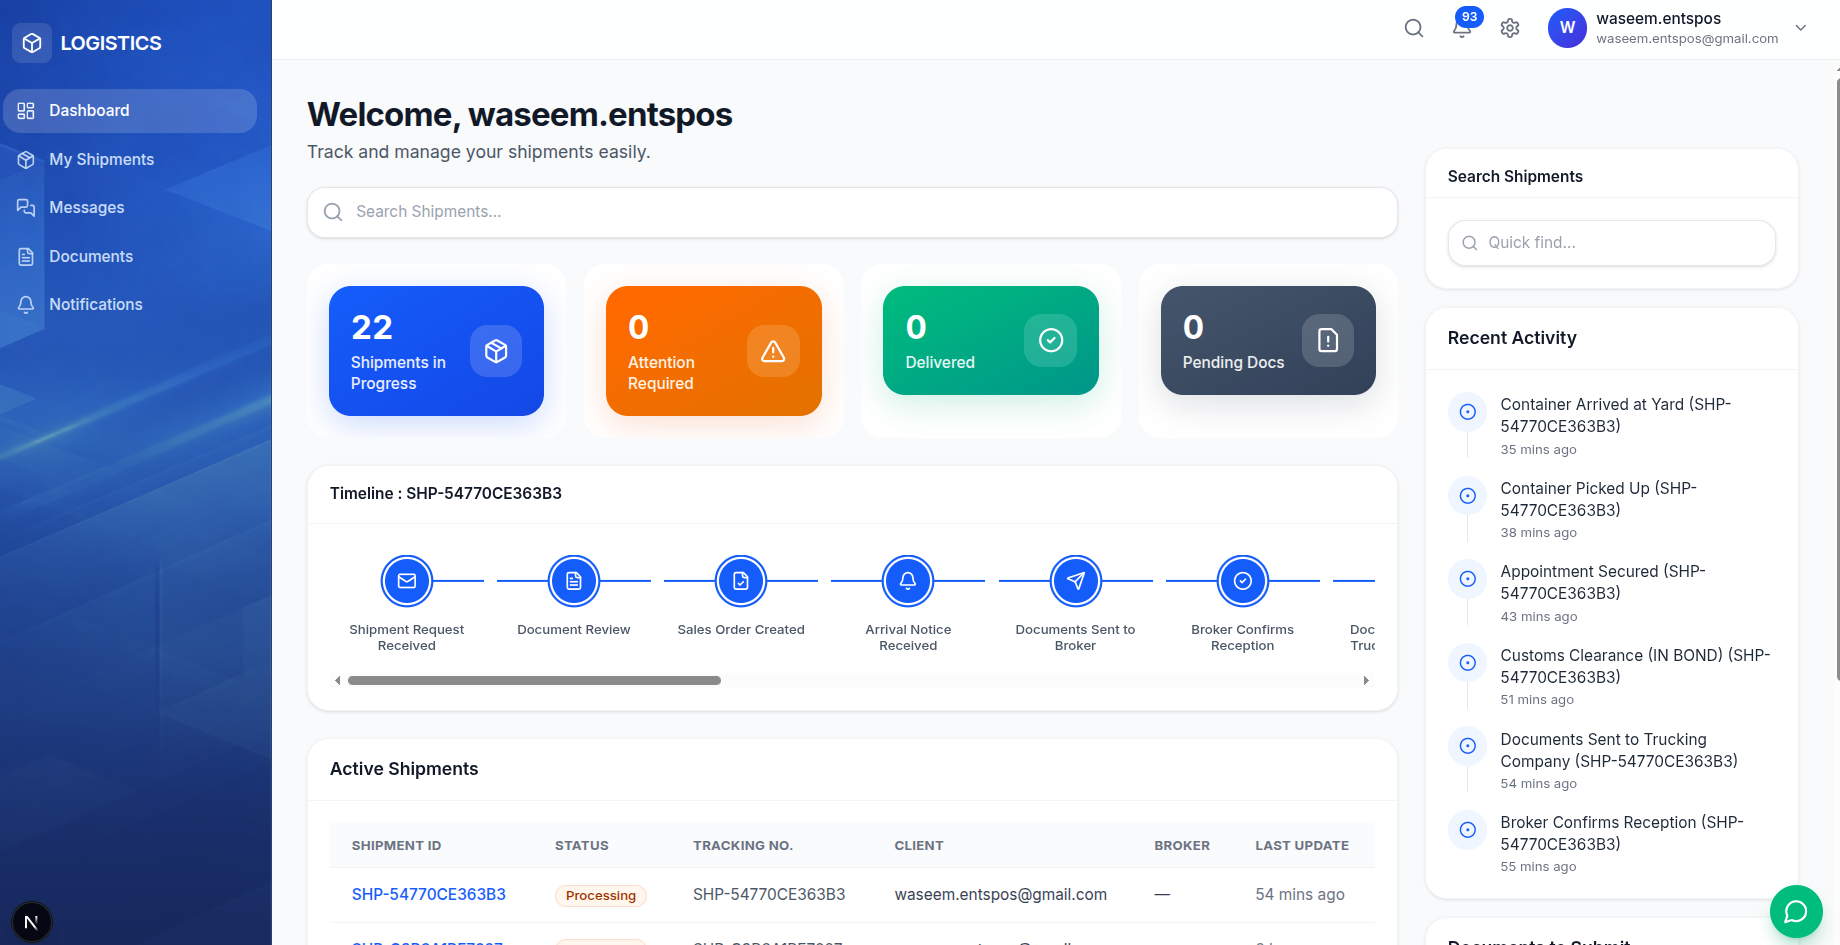Image resolution: width=1840 pixels, height=945 pixels.
Task: Click the search magnifier in top bar
Action: (1414, 28)
